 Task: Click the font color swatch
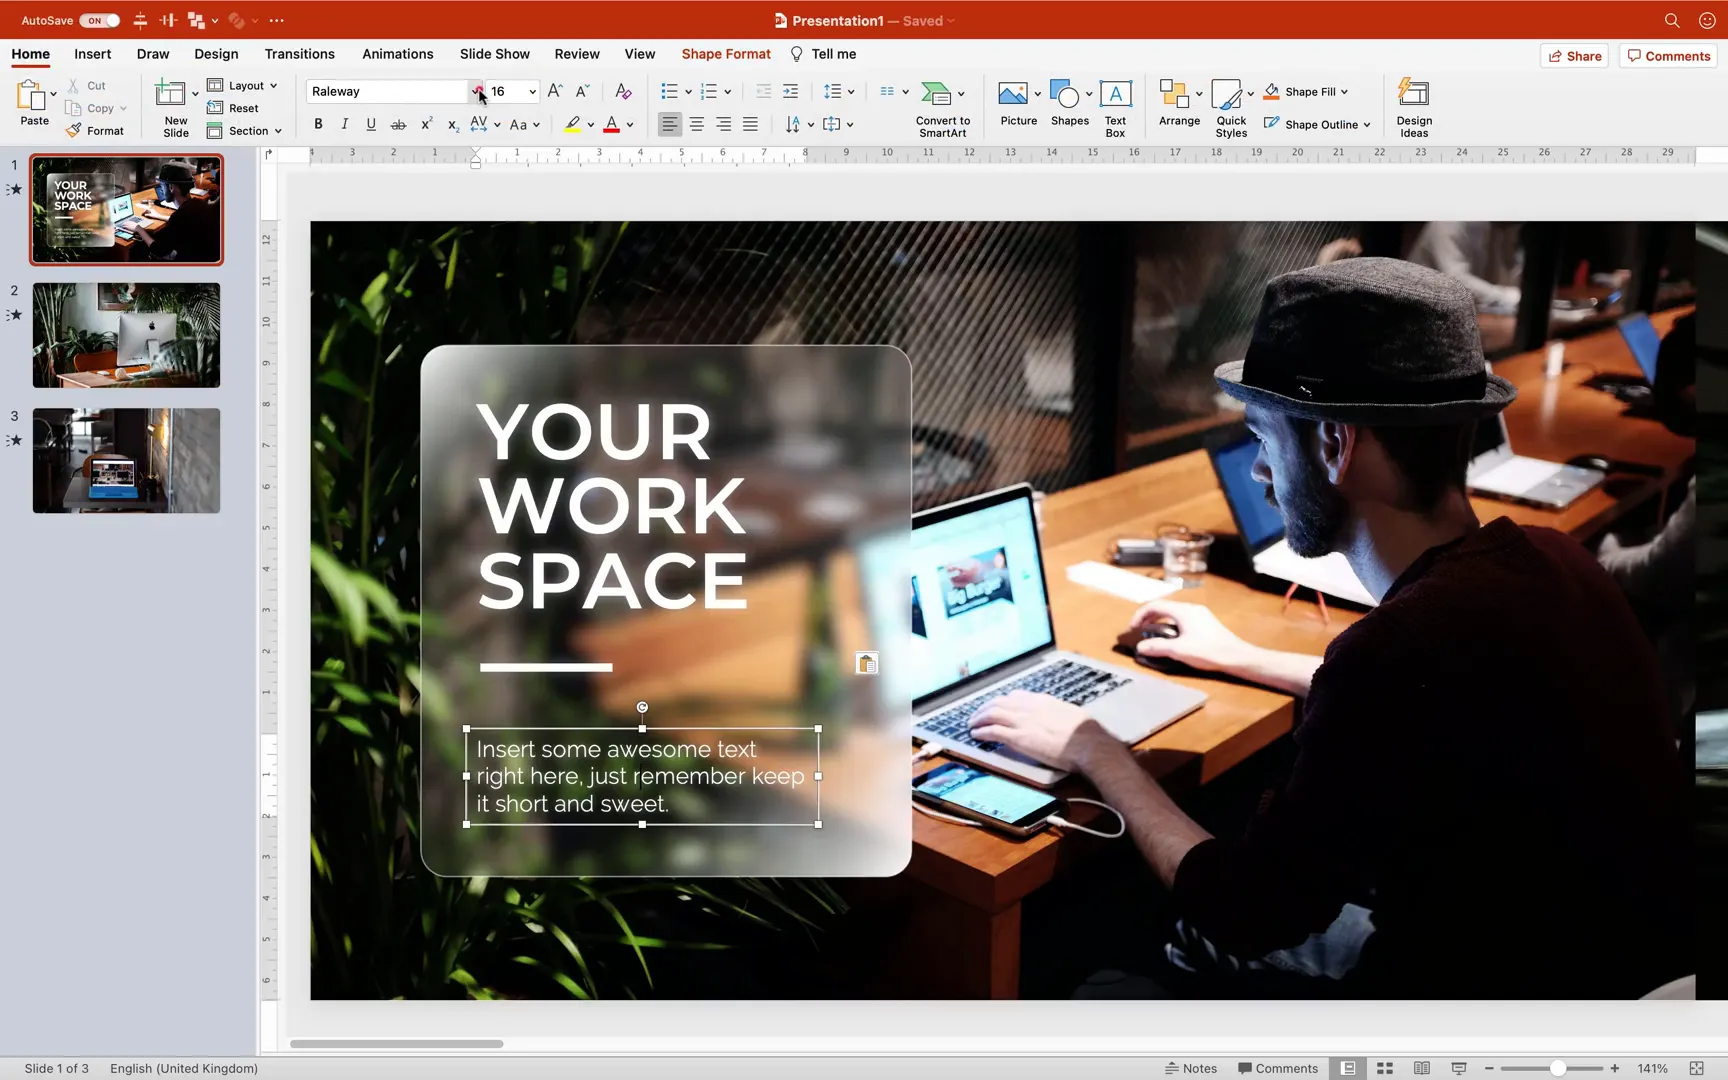point(612,124)
